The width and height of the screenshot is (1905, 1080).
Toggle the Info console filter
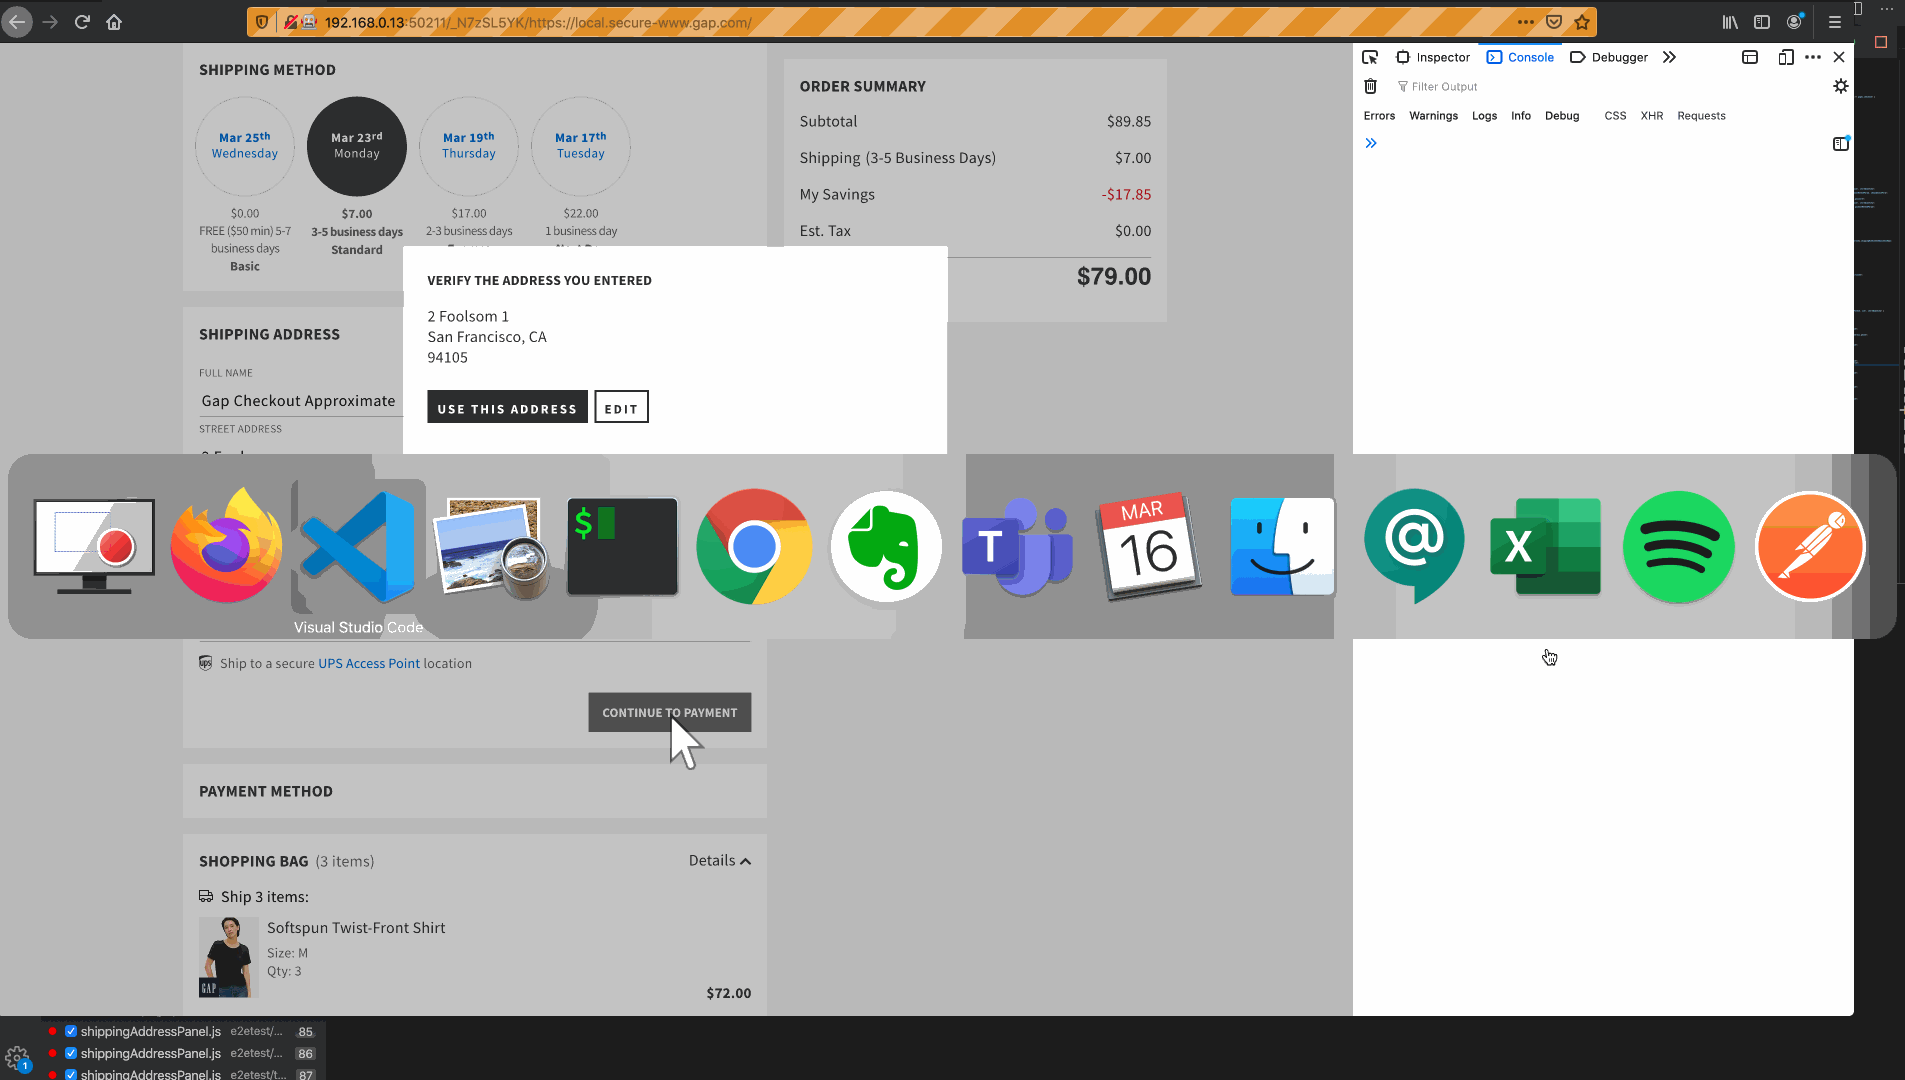pyautogui.click(x=1520, y=116)
